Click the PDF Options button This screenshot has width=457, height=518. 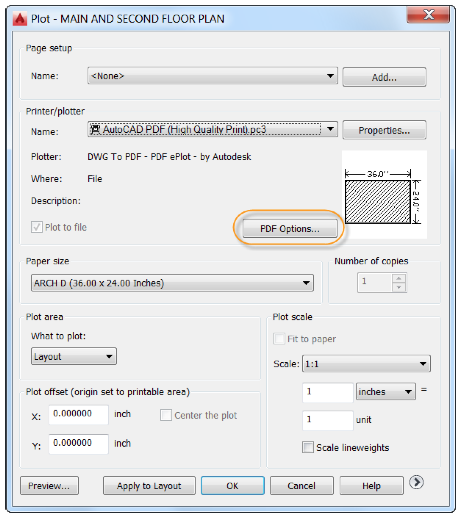tap(290, 229)
